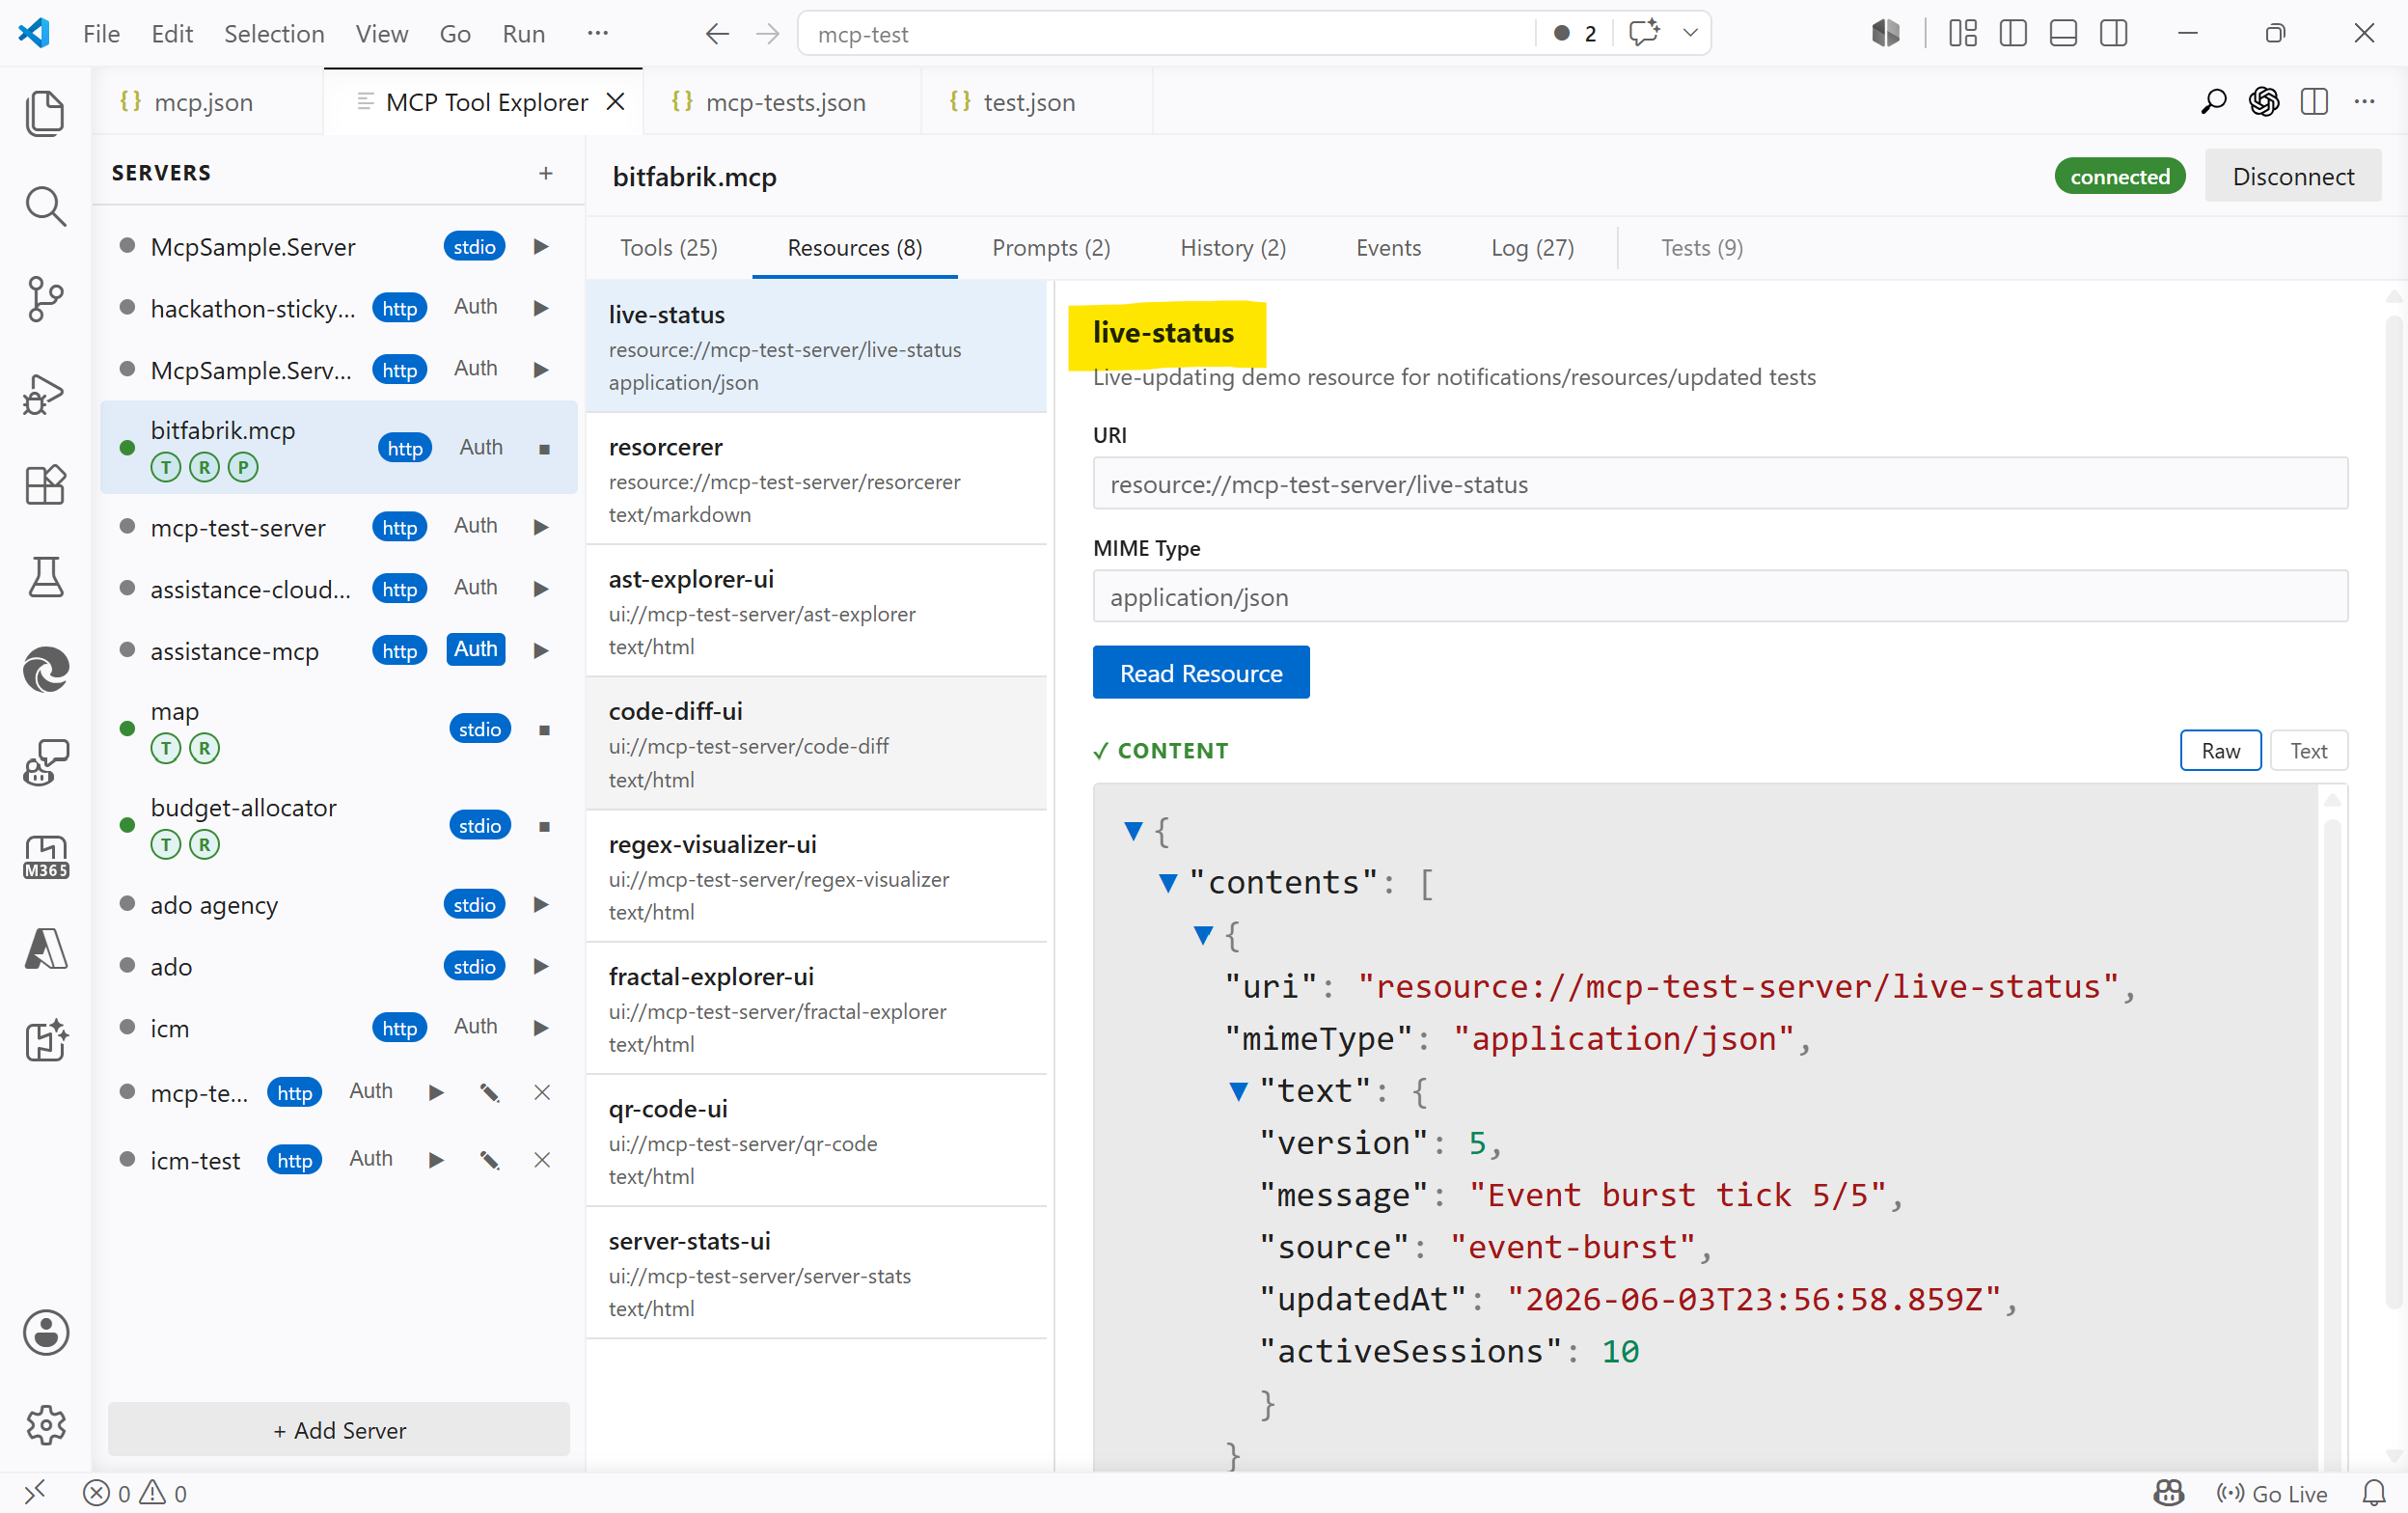This screenshot has width=2408, height=1513.
Task: Open the Testing beaker view
Action: click(45, 577)
